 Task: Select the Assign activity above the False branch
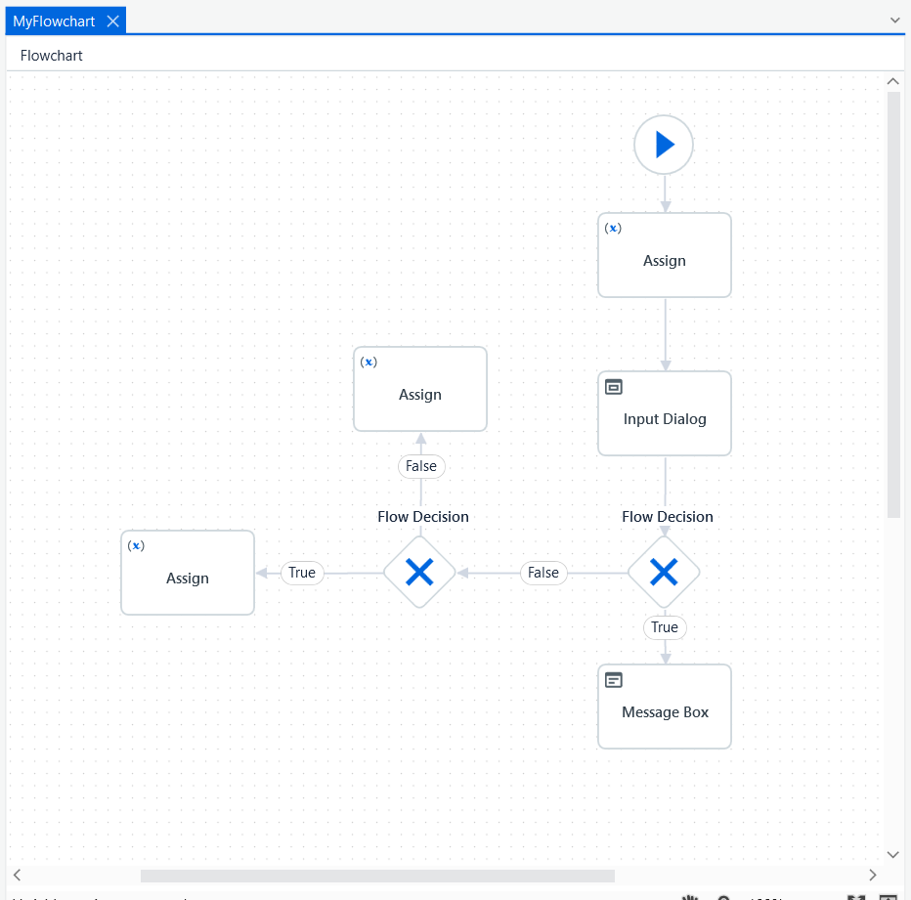point(420,389)
